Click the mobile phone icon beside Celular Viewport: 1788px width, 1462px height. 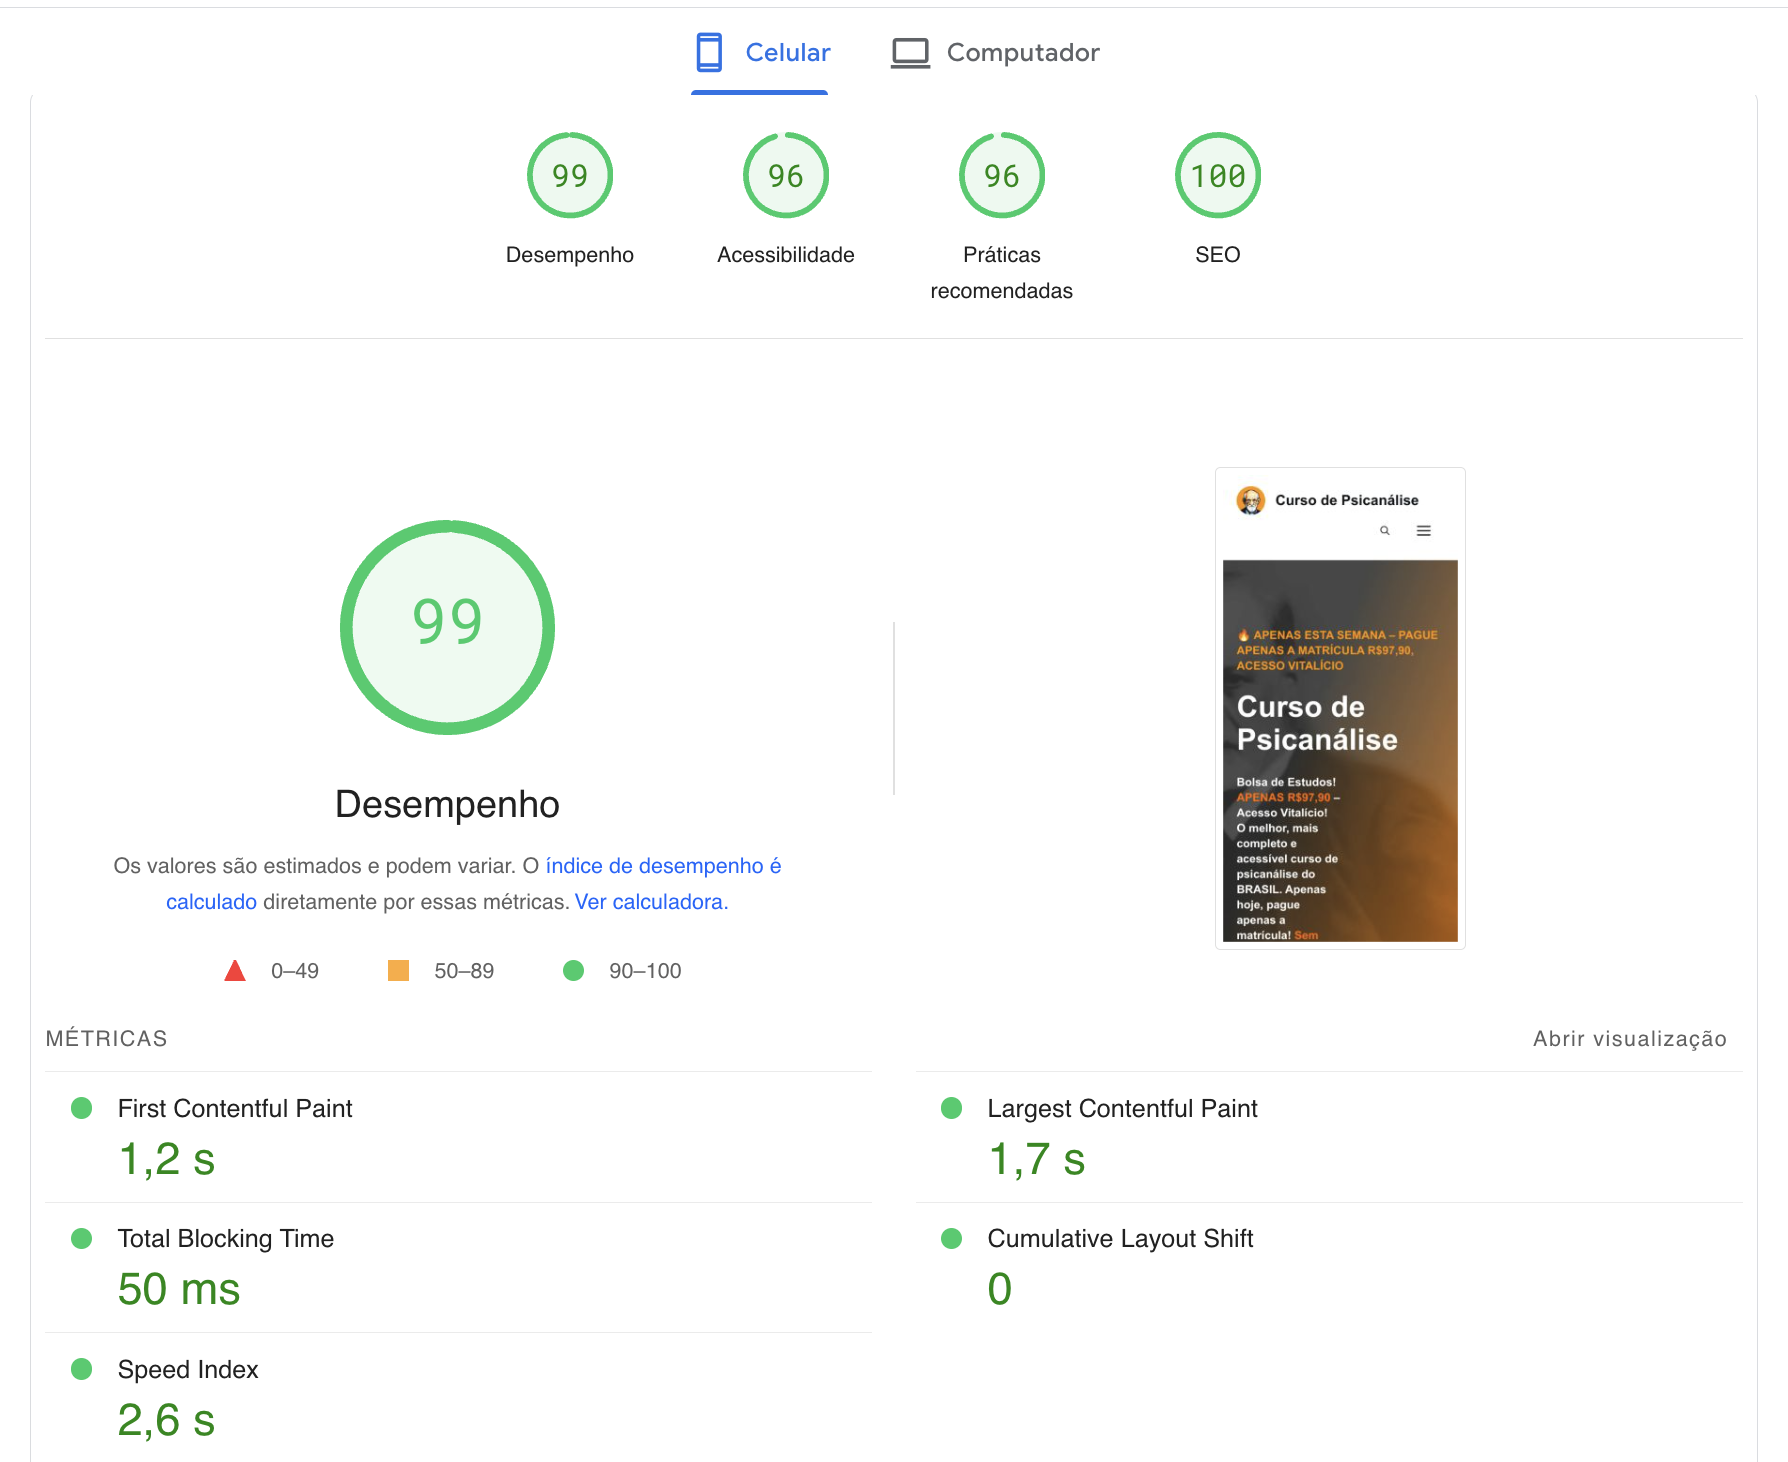point(709,52)
